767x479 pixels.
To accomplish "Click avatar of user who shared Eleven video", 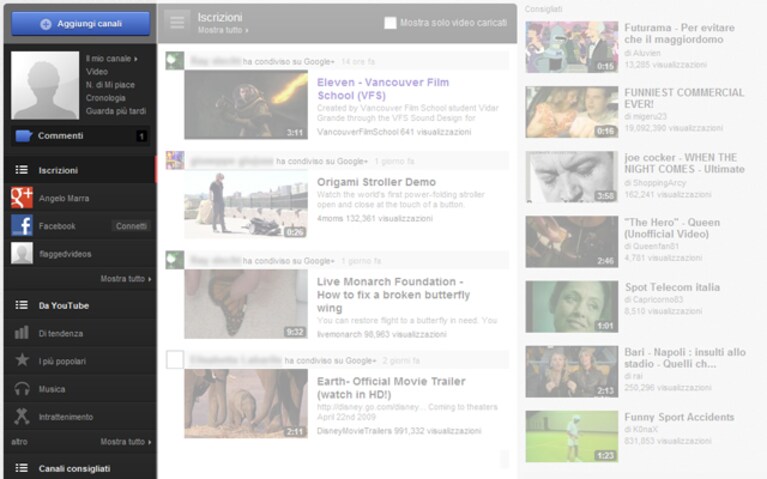I will coord(175,61).
